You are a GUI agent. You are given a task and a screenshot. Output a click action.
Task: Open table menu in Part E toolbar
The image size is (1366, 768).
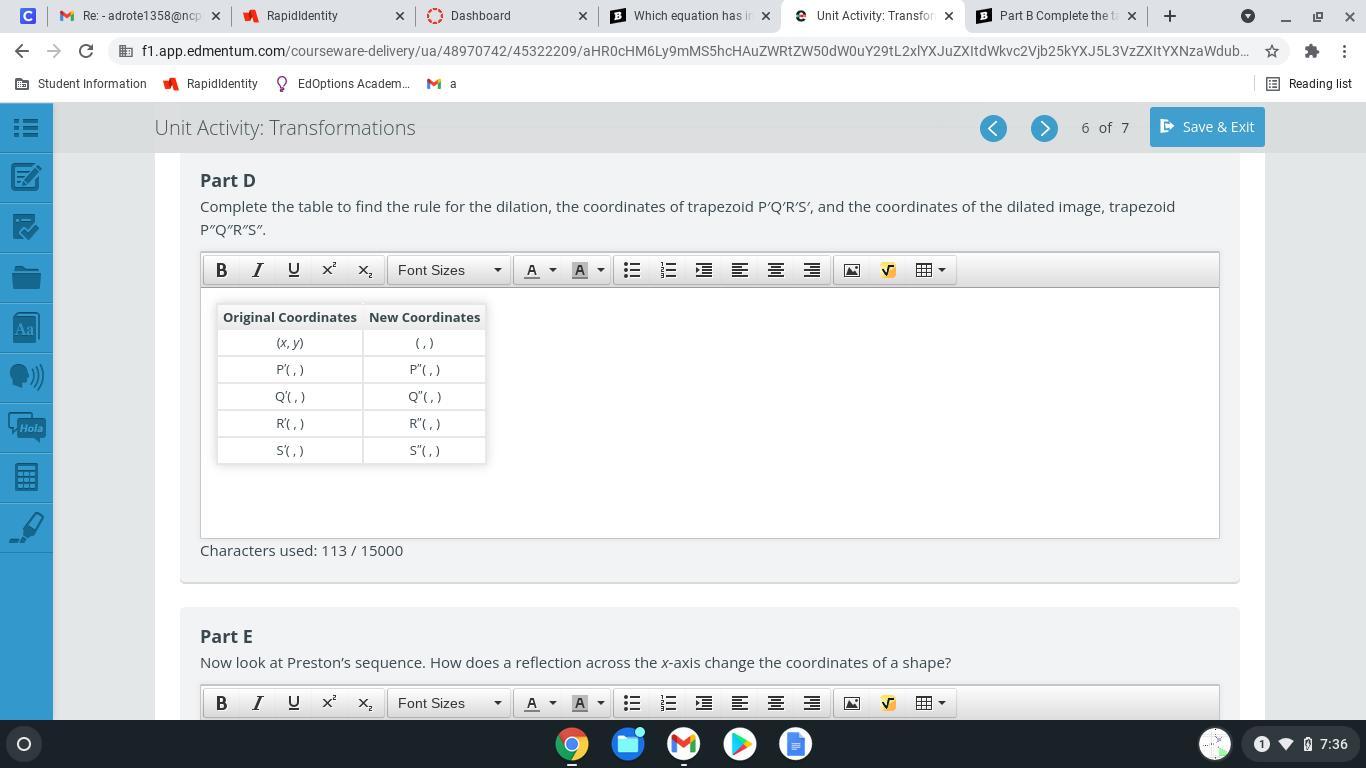point(931,703)
